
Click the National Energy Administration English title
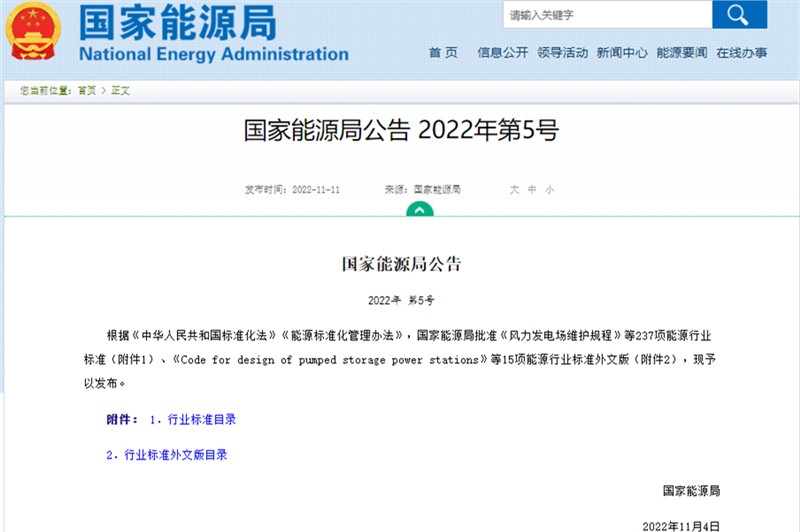tap(213, 54)
